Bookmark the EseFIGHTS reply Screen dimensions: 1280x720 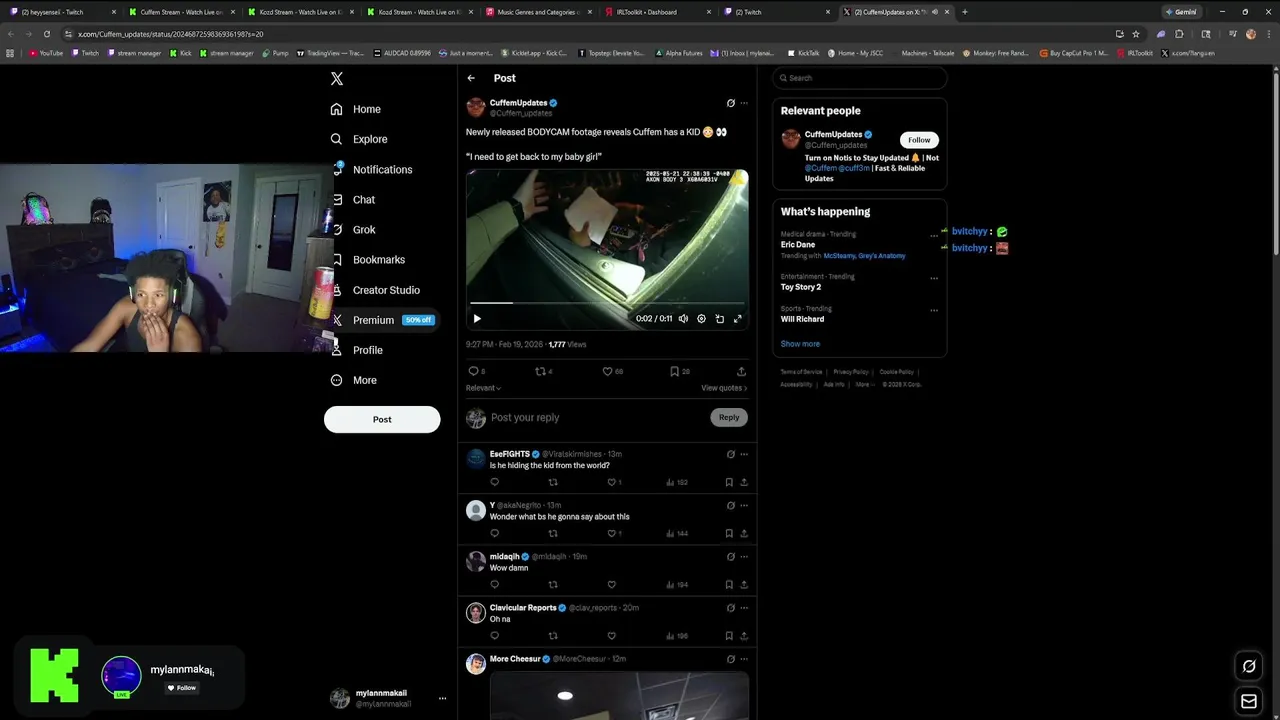[729, 482]
